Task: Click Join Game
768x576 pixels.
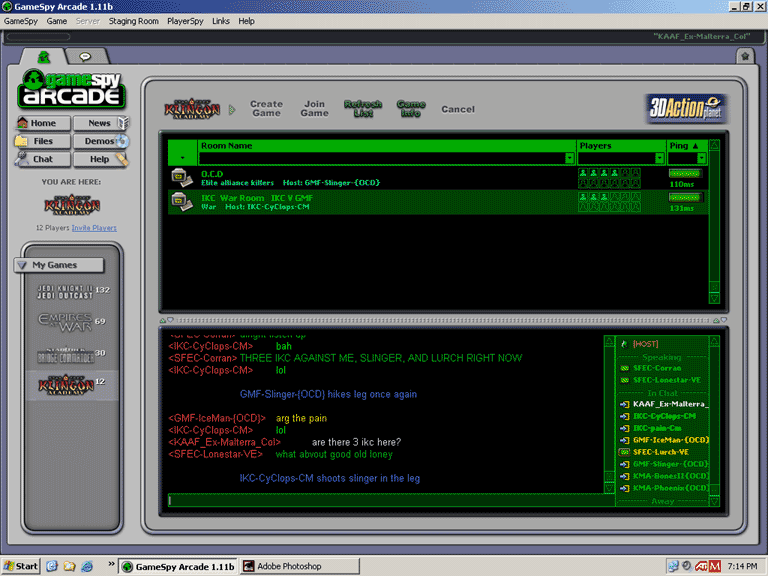Action: (314, 109)
